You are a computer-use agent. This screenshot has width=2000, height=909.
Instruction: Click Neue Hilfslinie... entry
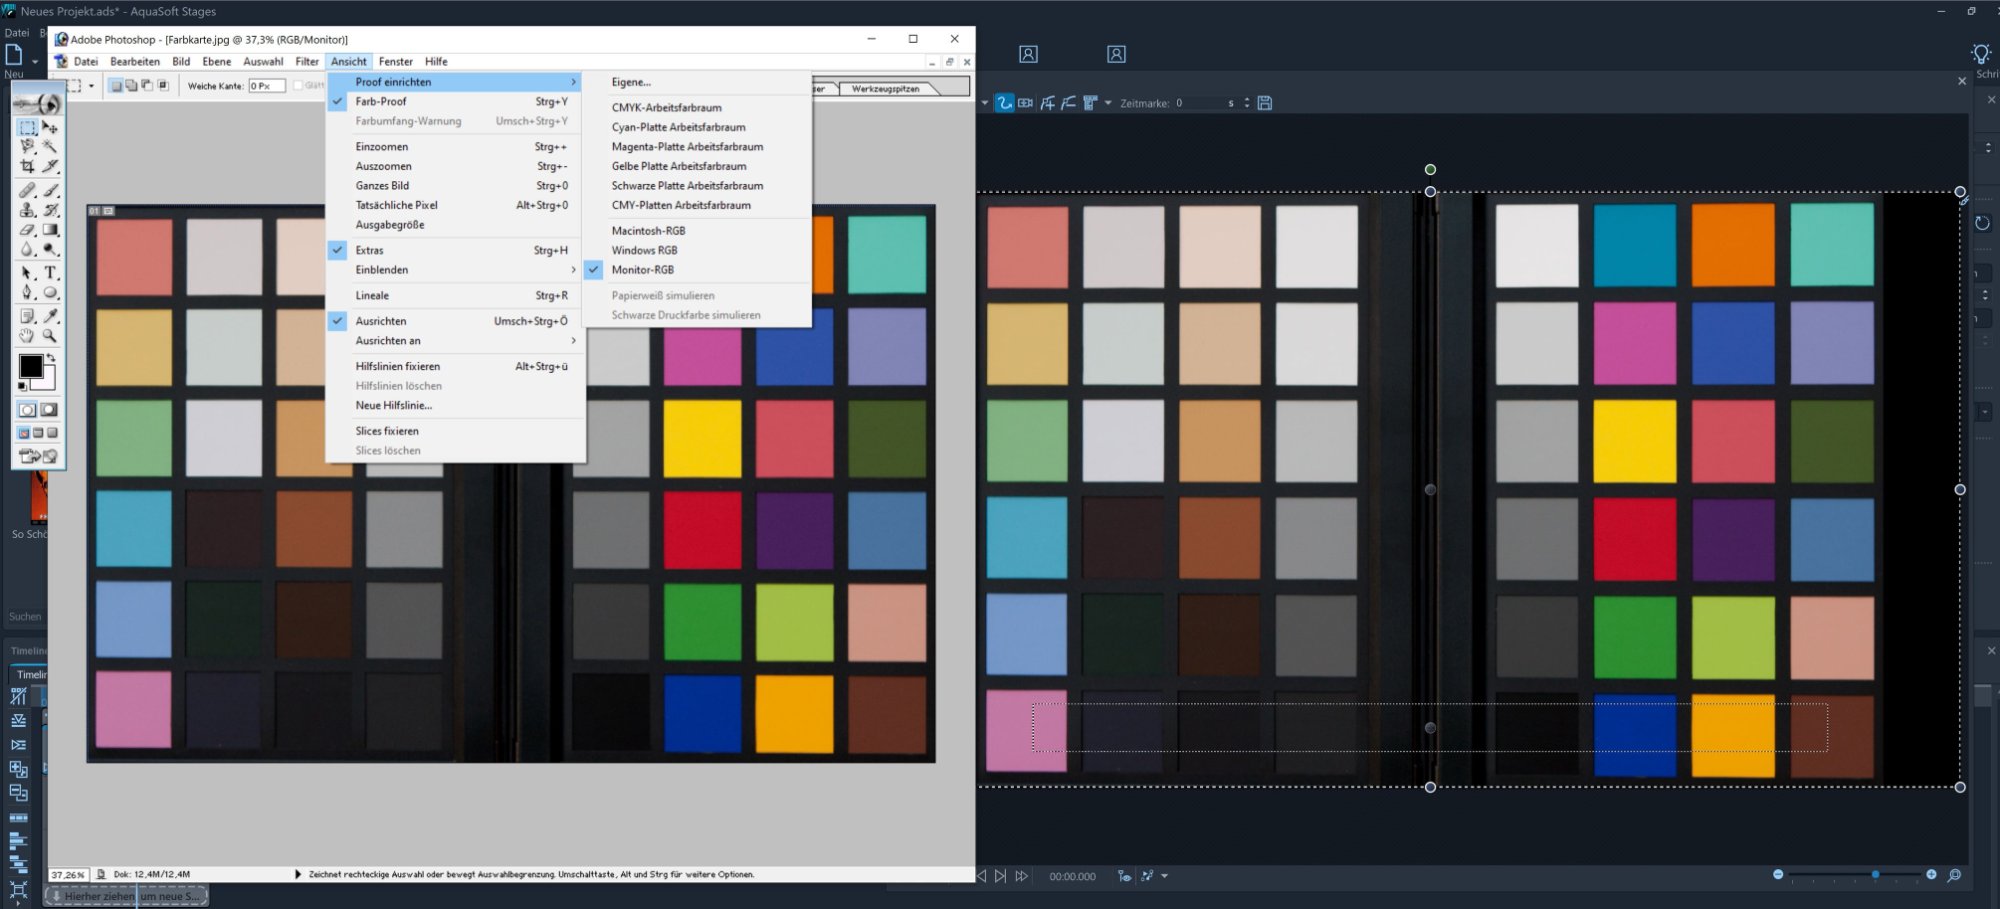[394, 406]
